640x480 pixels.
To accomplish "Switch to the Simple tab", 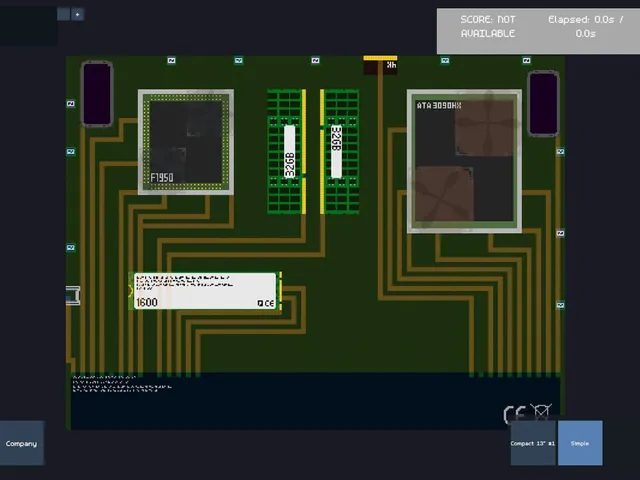I will (580, 443).
